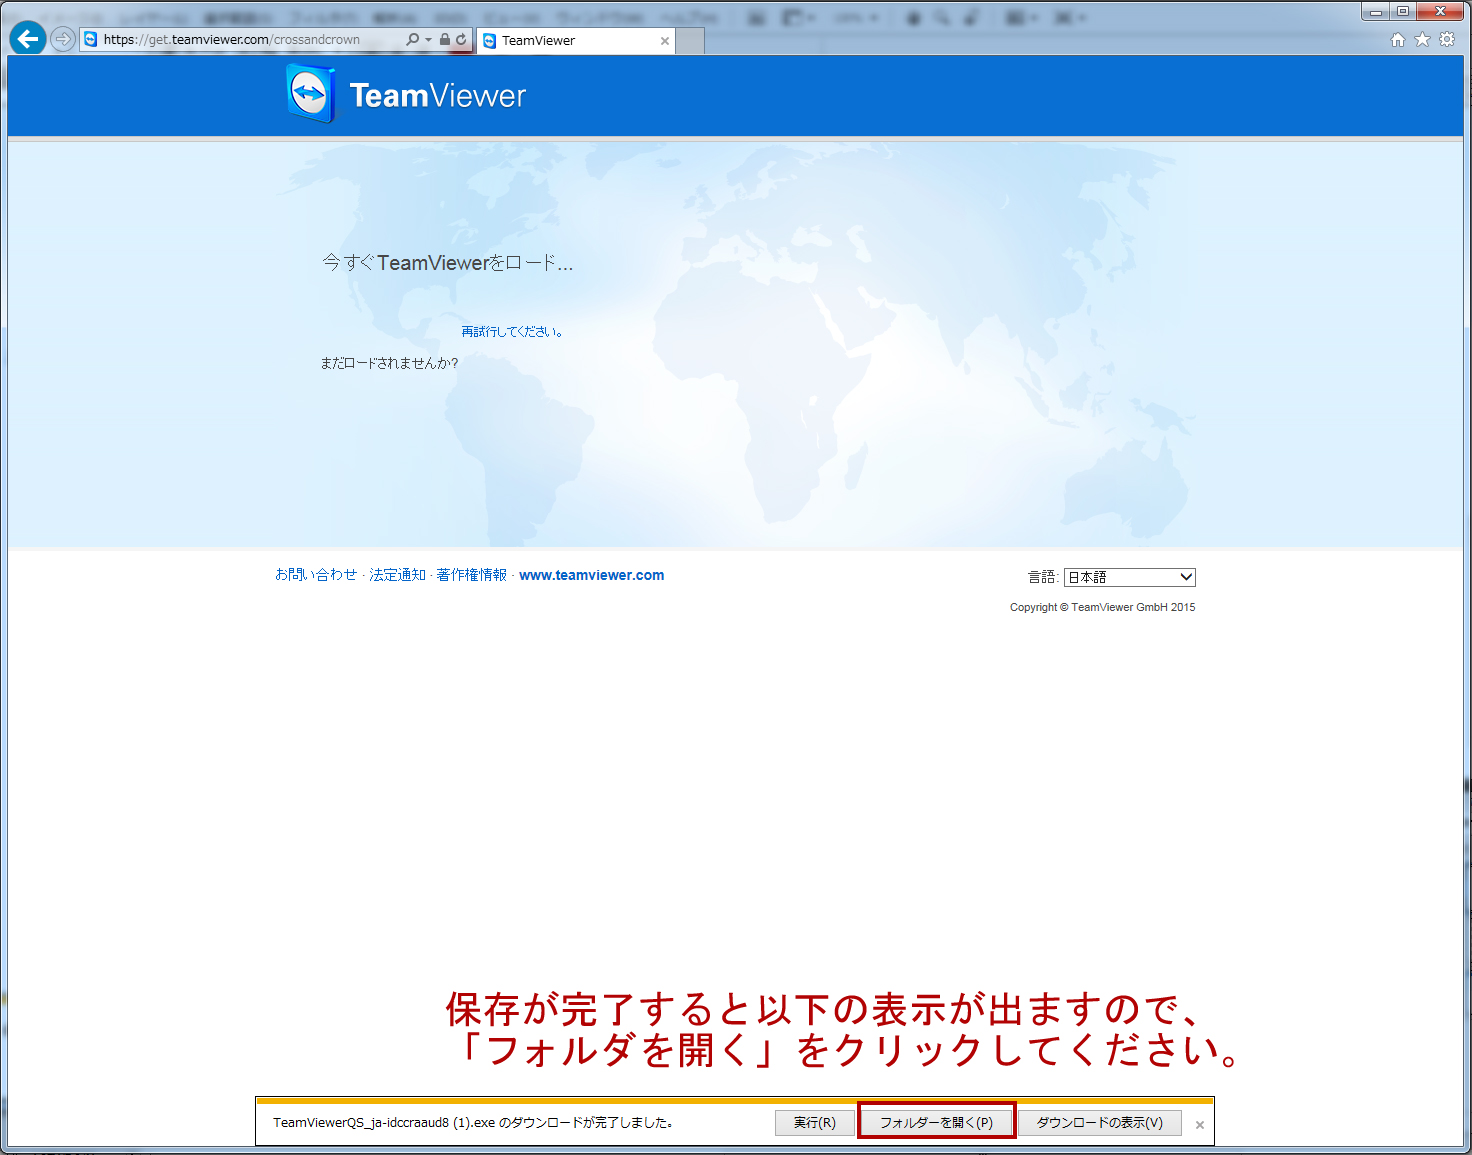Click the search magnifier in address bar
The height and width of the screenshot is (1155, 1472).
tap(412, 40)
